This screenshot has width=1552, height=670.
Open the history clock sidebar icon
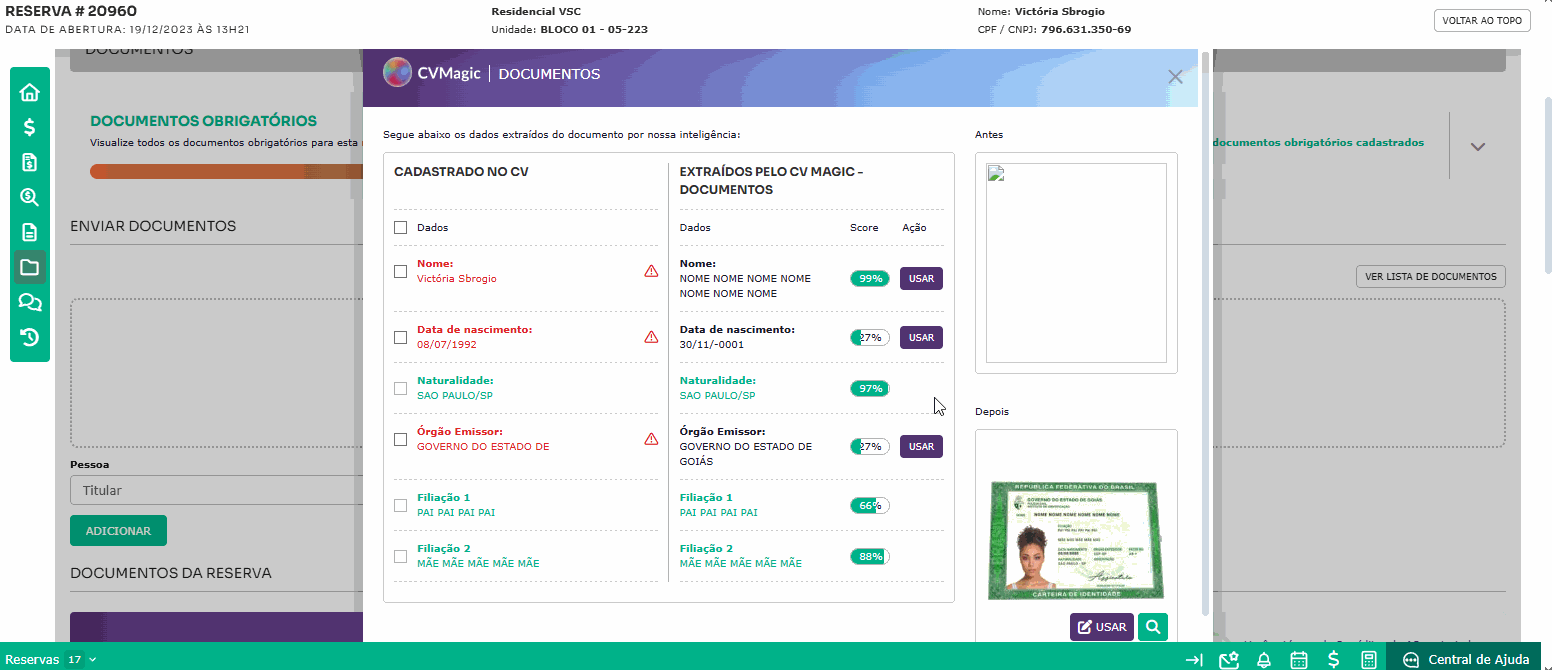point(30,337)
